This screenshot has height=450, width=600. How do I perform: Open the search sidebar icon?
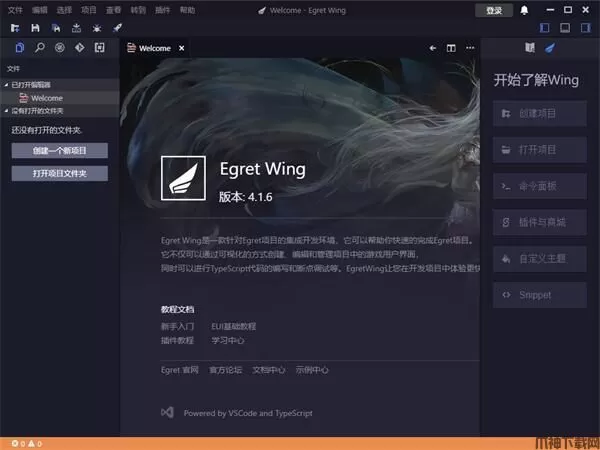[x=40, y=47]
